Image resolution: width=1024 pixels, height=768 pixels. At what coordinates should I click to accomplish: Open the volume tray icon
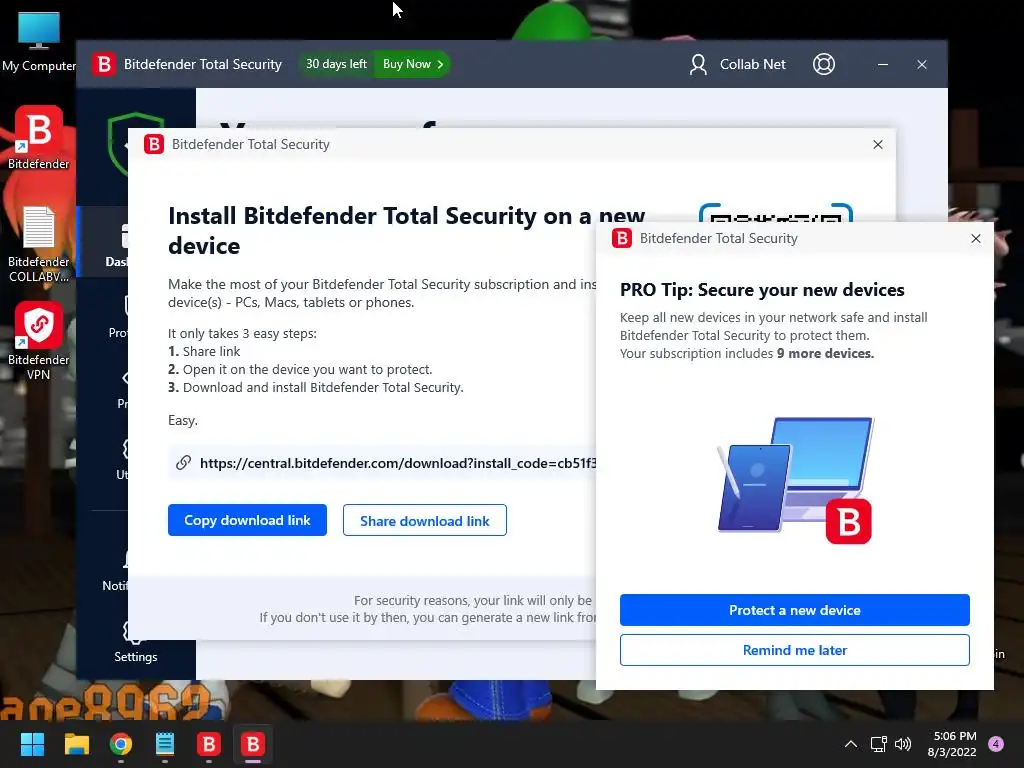click(903, 744)
